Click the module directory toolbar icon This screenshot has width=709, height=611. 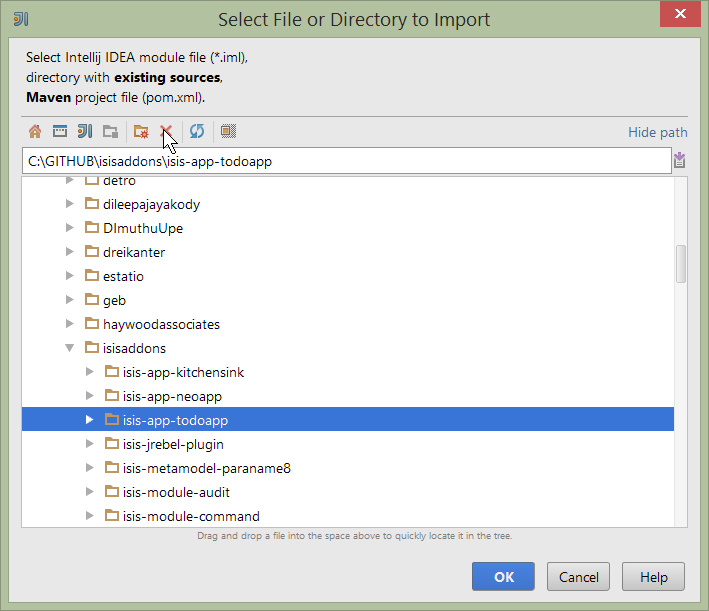click(x=111, y=131)
